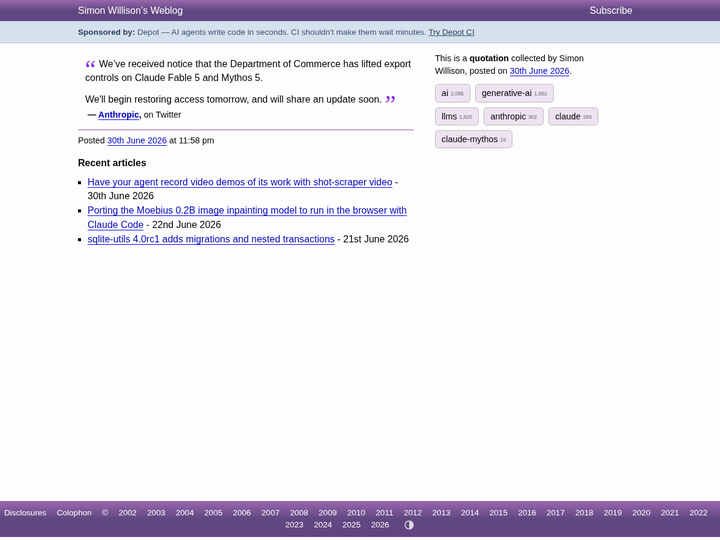This screenshot has width=720, height=540.
Task: Go to the 2018 archive
Action: [584, 513]
